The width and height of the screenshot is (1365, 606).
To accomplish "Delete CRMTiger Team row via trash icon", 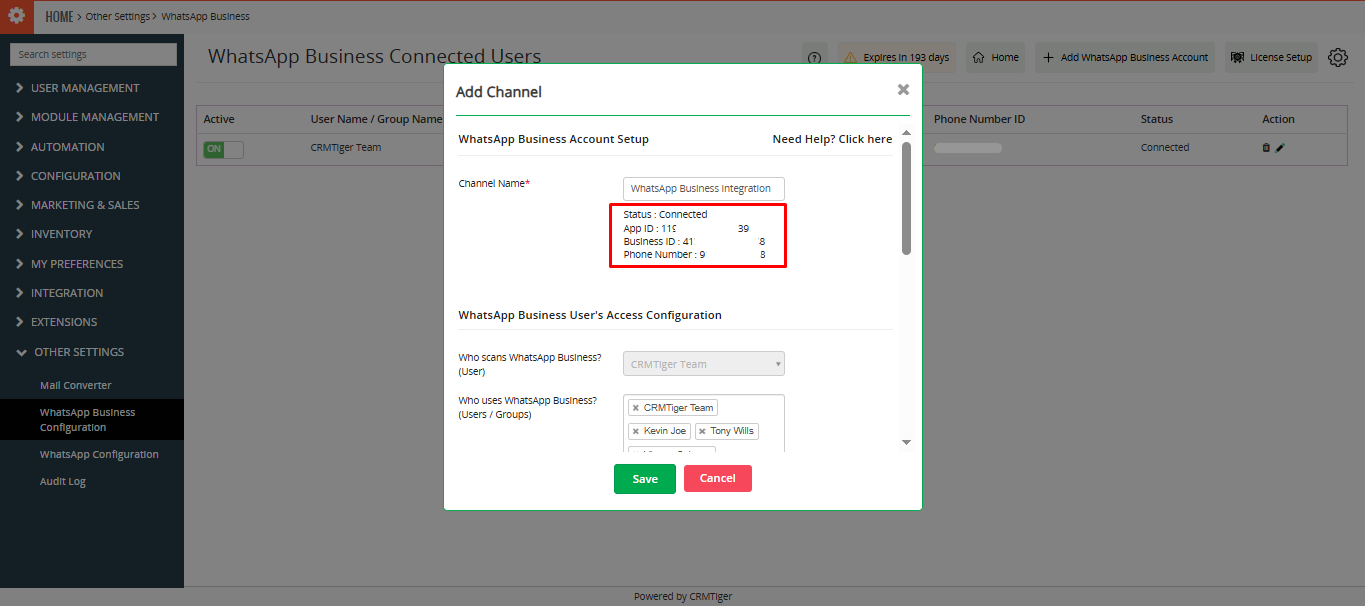I will 1266,148.
